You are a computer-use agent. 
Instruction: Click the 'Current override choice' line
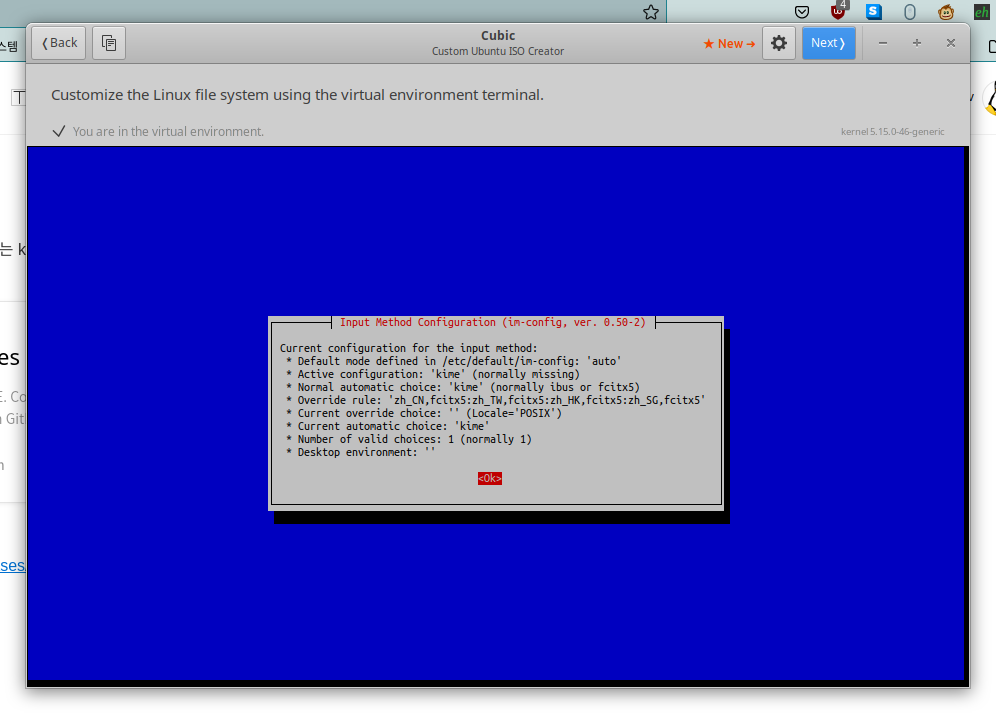click(x=424, y=413)
